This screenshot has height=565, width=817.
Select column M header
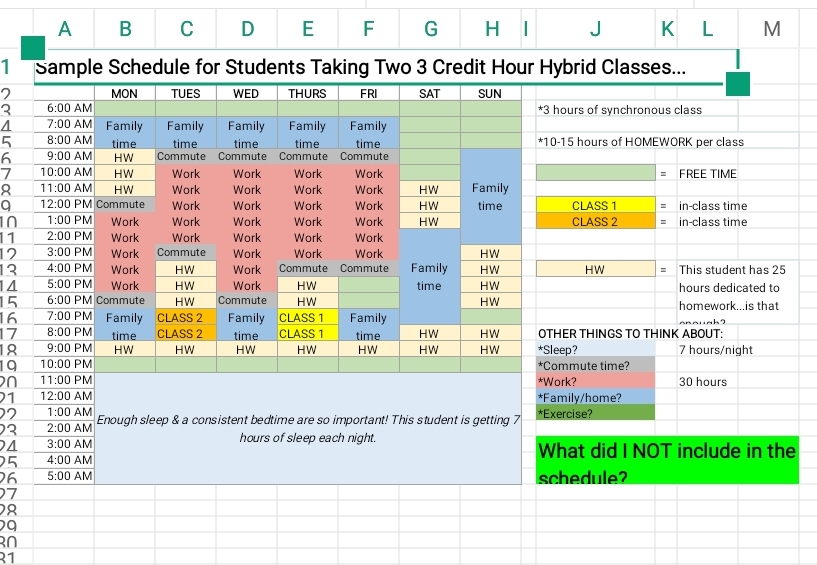tap(771, 29)
